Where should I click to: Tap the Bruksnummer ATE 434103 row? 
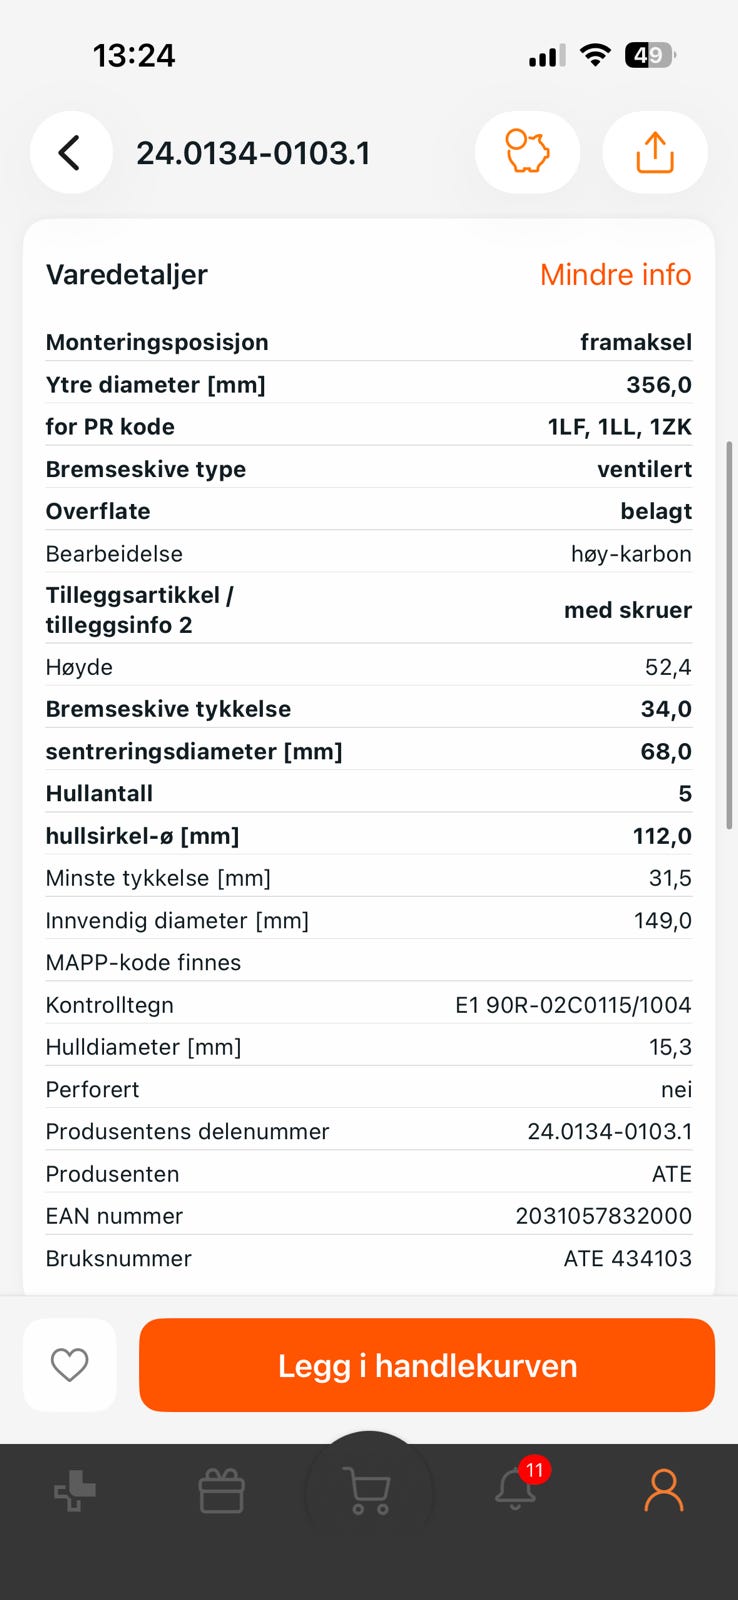(369, 1258)
